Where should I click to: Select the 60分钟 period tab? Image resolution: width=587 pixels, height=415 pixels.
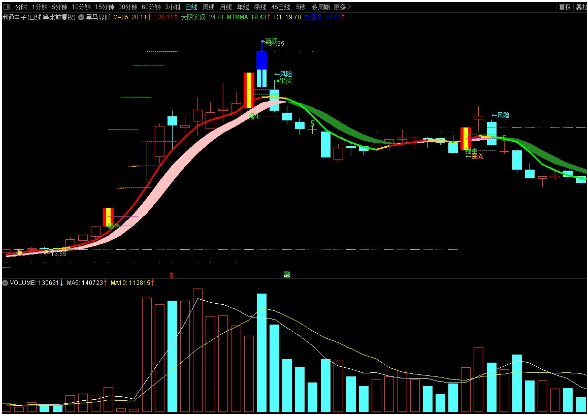(151, 7)
